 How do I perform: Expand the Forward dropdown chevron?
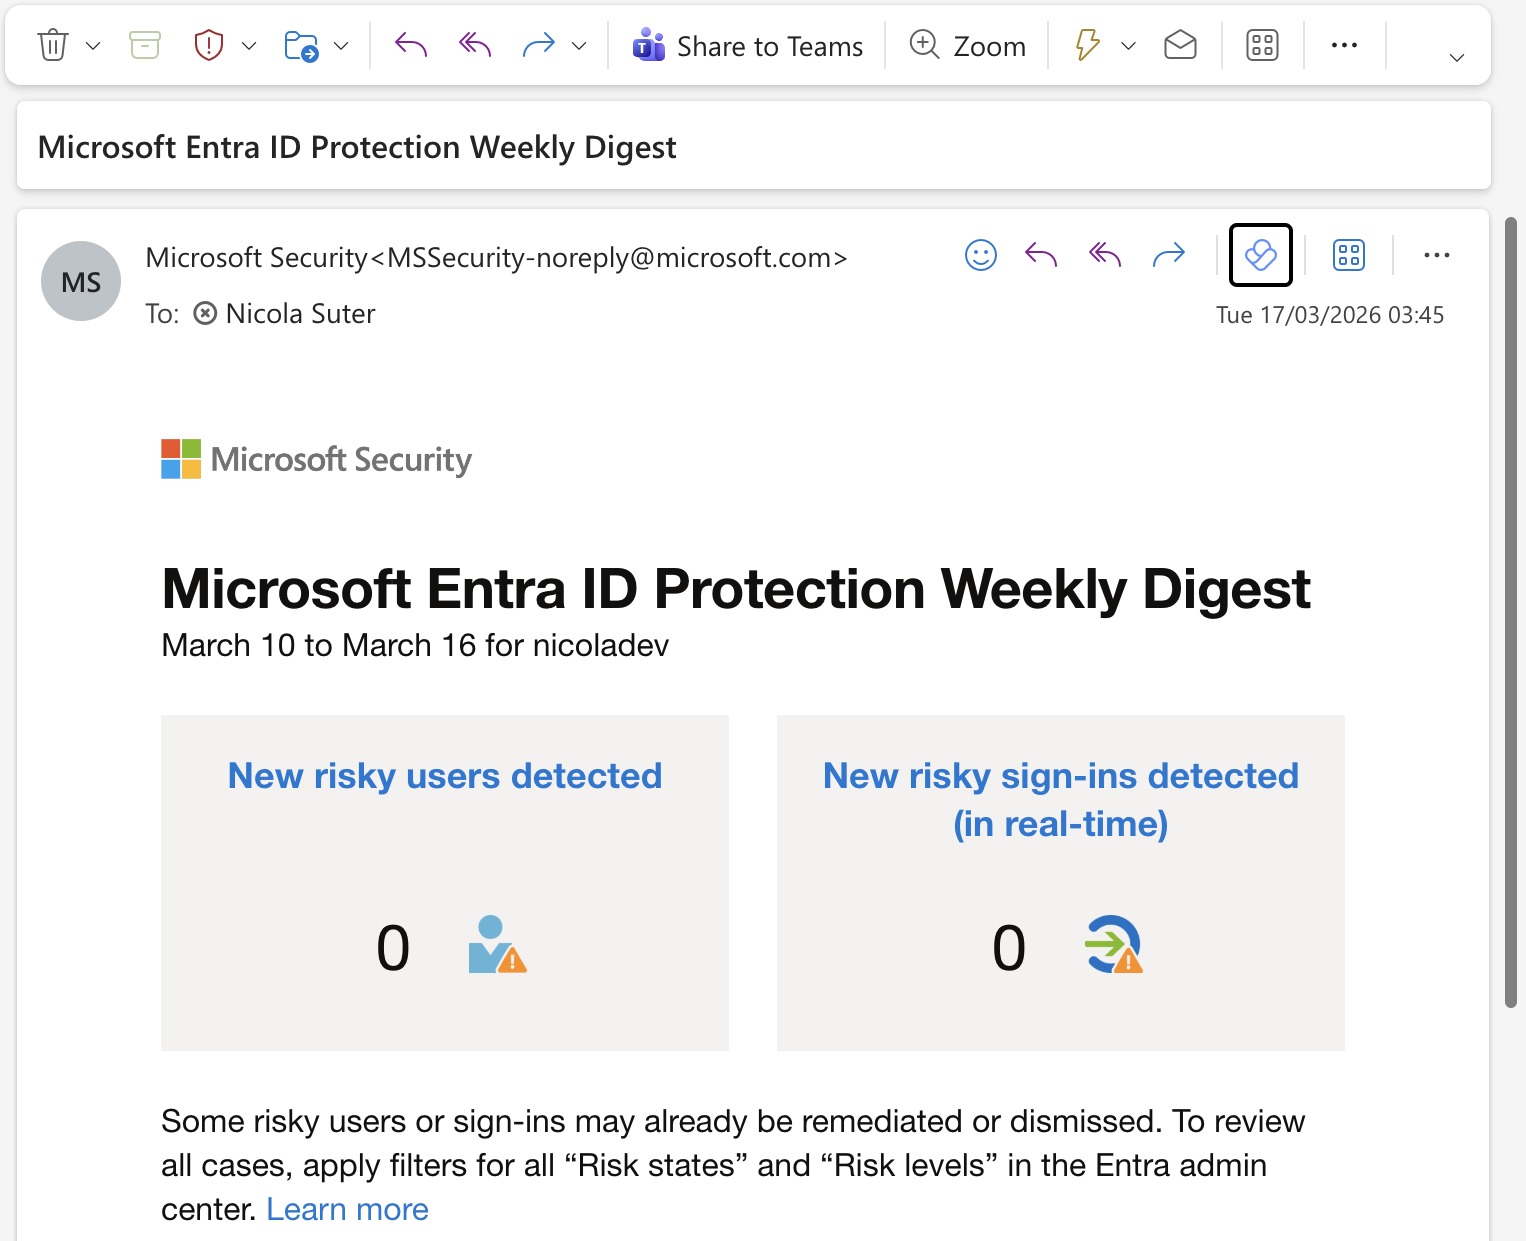(579, 45)
